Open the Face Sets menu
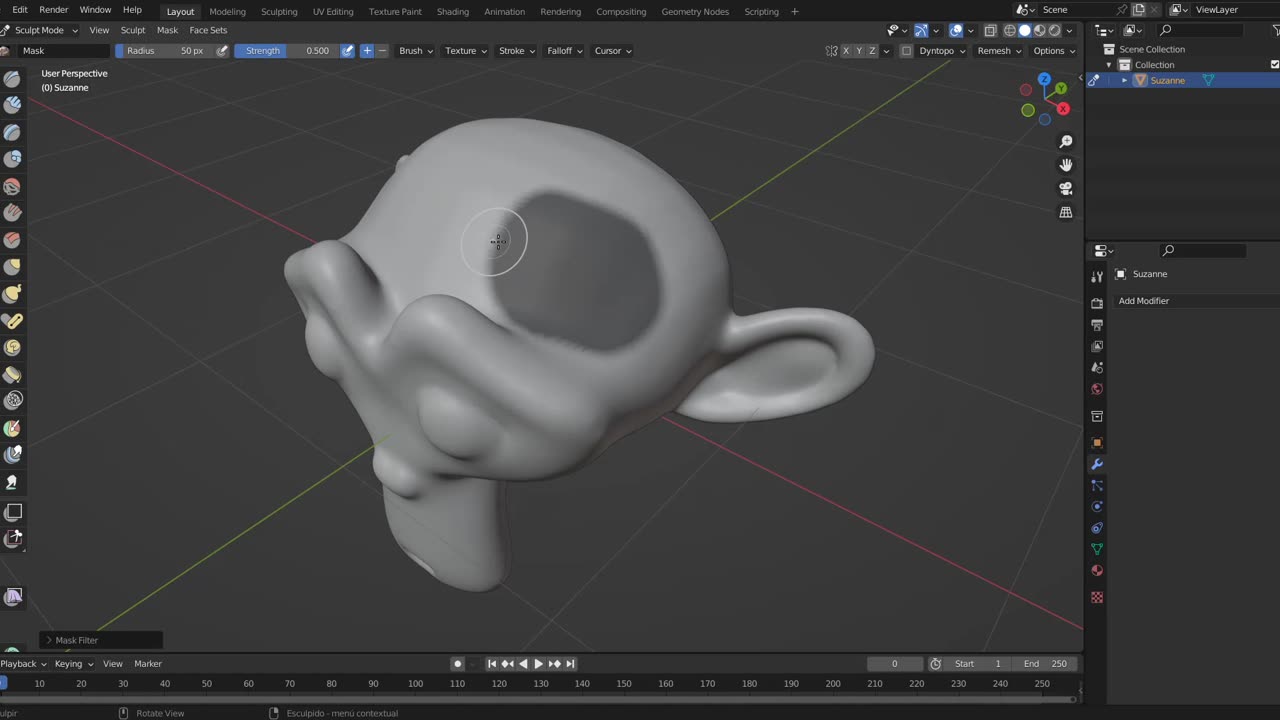The height and width of the screenshot is (720, 1280). pyautogui.click(x=208, y=30)
